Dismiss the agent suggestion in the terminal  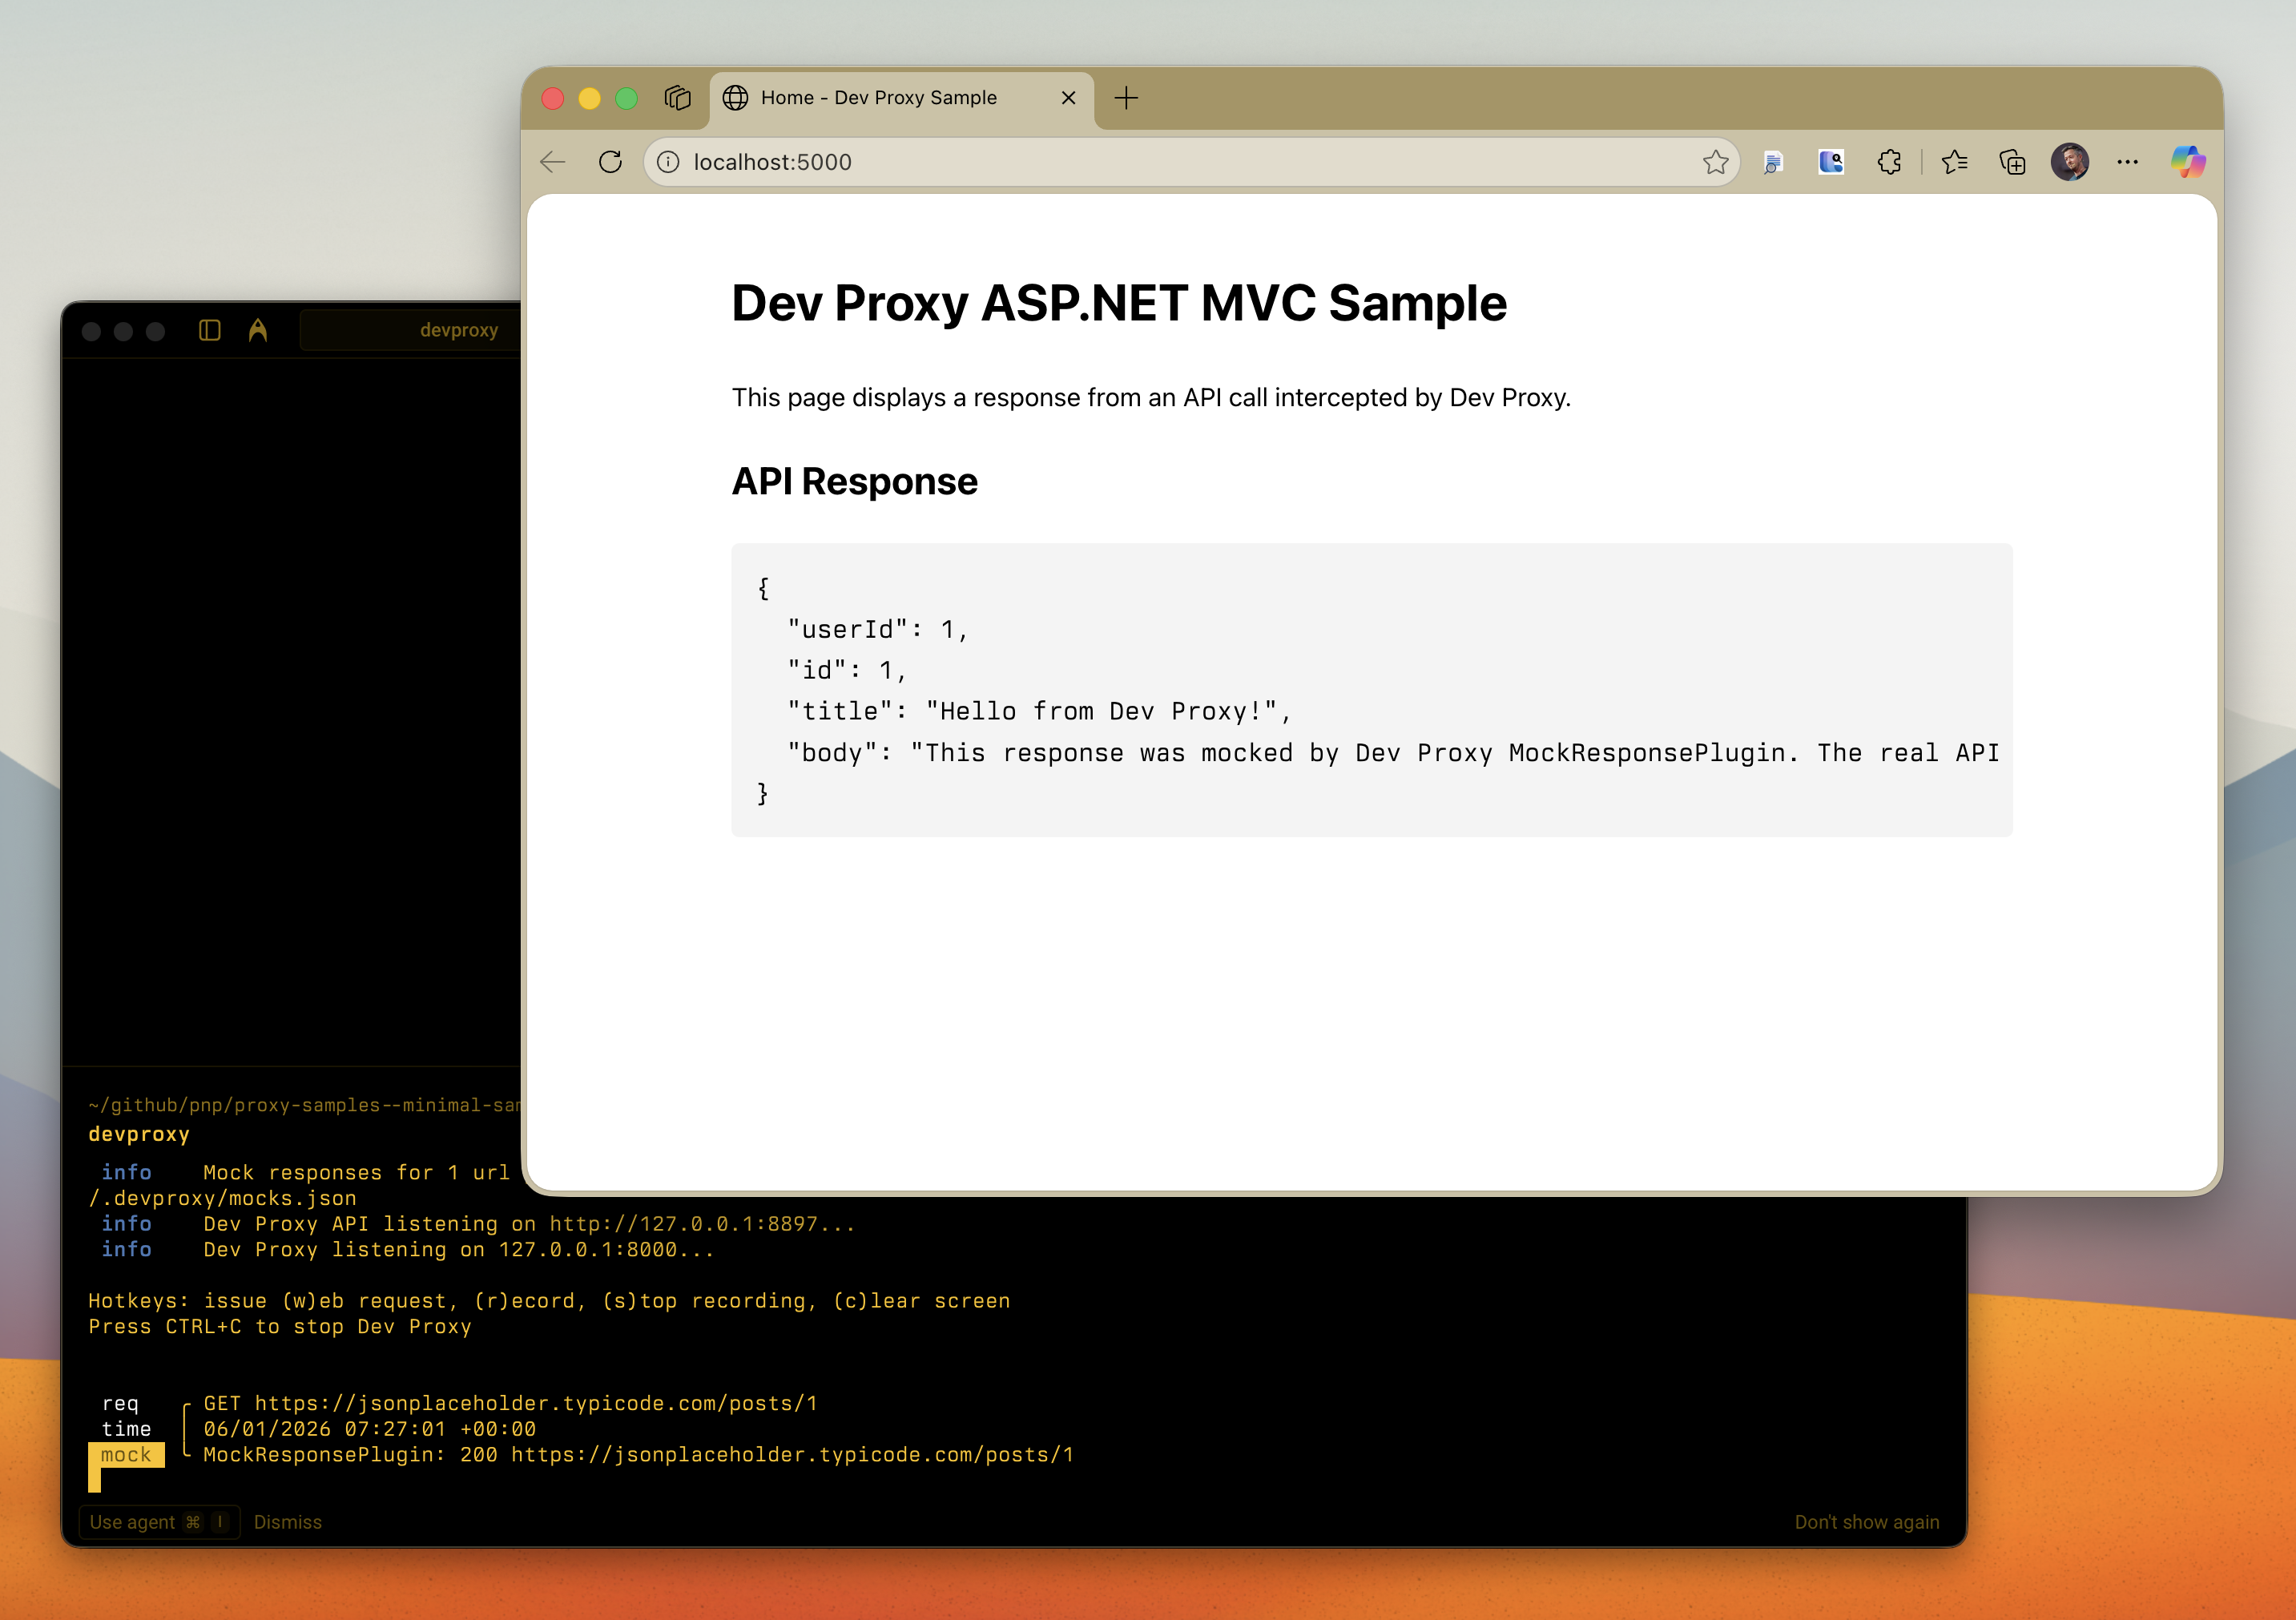coord(288,1522)
